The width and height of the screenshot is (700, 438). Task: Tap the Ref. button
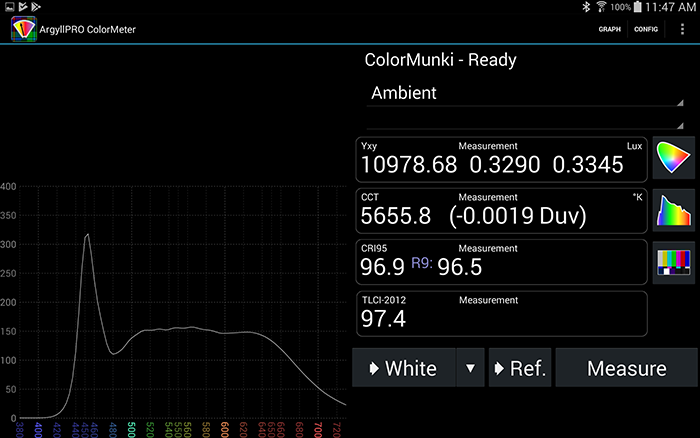click(x=519, y=368)
